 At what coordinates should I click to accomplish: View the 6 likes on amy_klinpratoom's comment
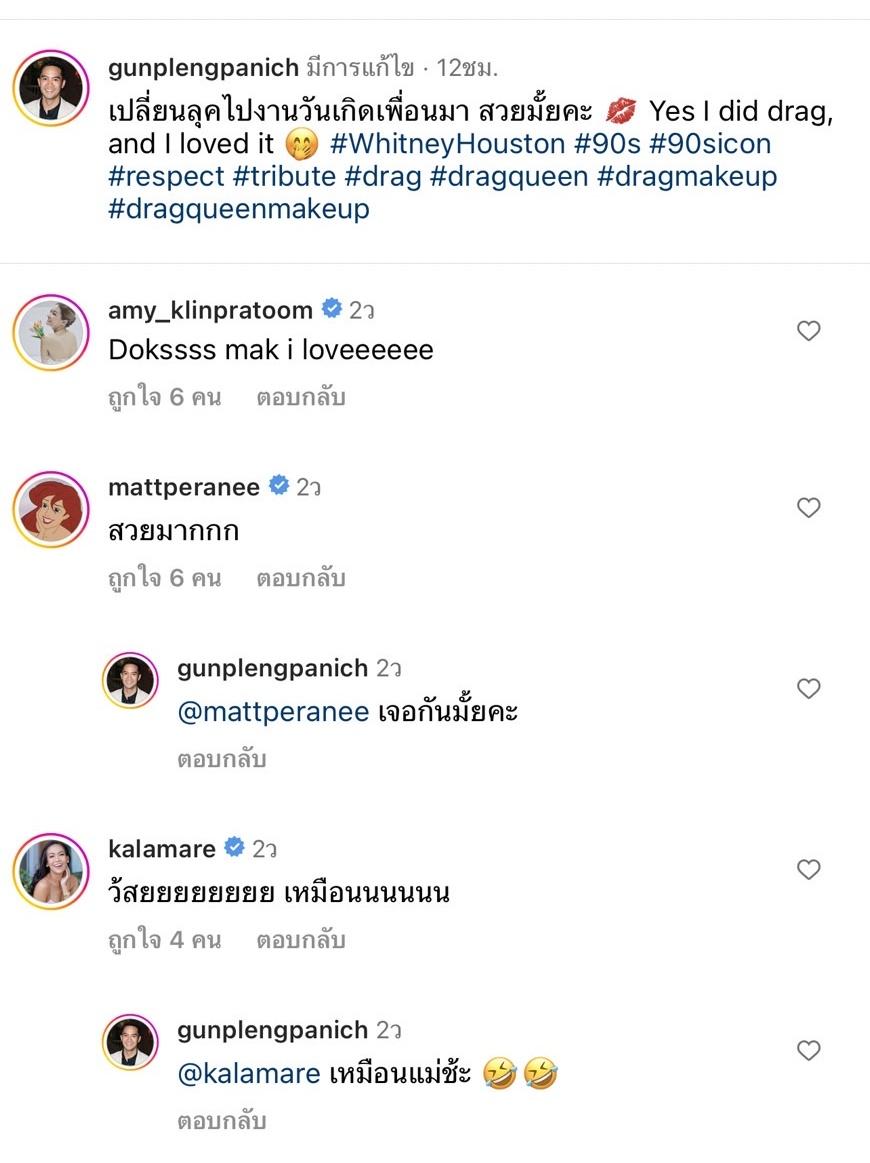[x=164, y=397]
